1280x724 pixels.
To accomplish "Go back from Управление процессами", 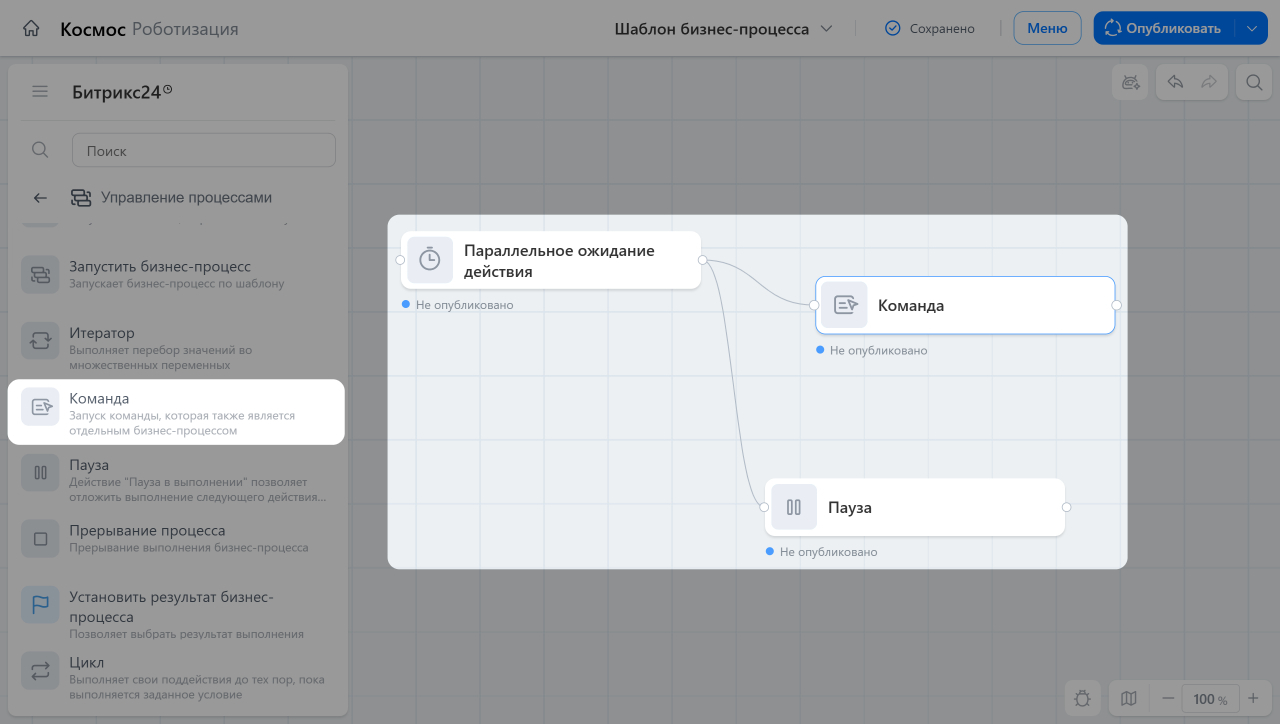I will 40,198.
